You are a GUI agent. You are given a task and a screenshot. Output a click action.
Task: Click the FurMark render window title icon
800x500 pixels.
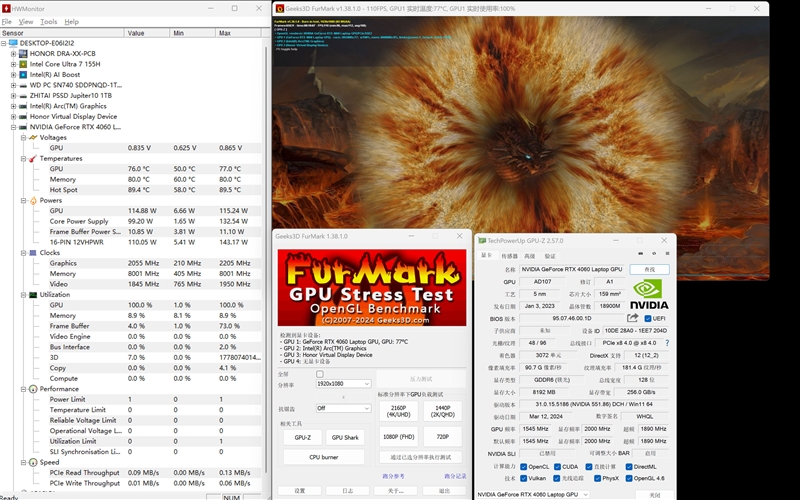click(280, 9)
